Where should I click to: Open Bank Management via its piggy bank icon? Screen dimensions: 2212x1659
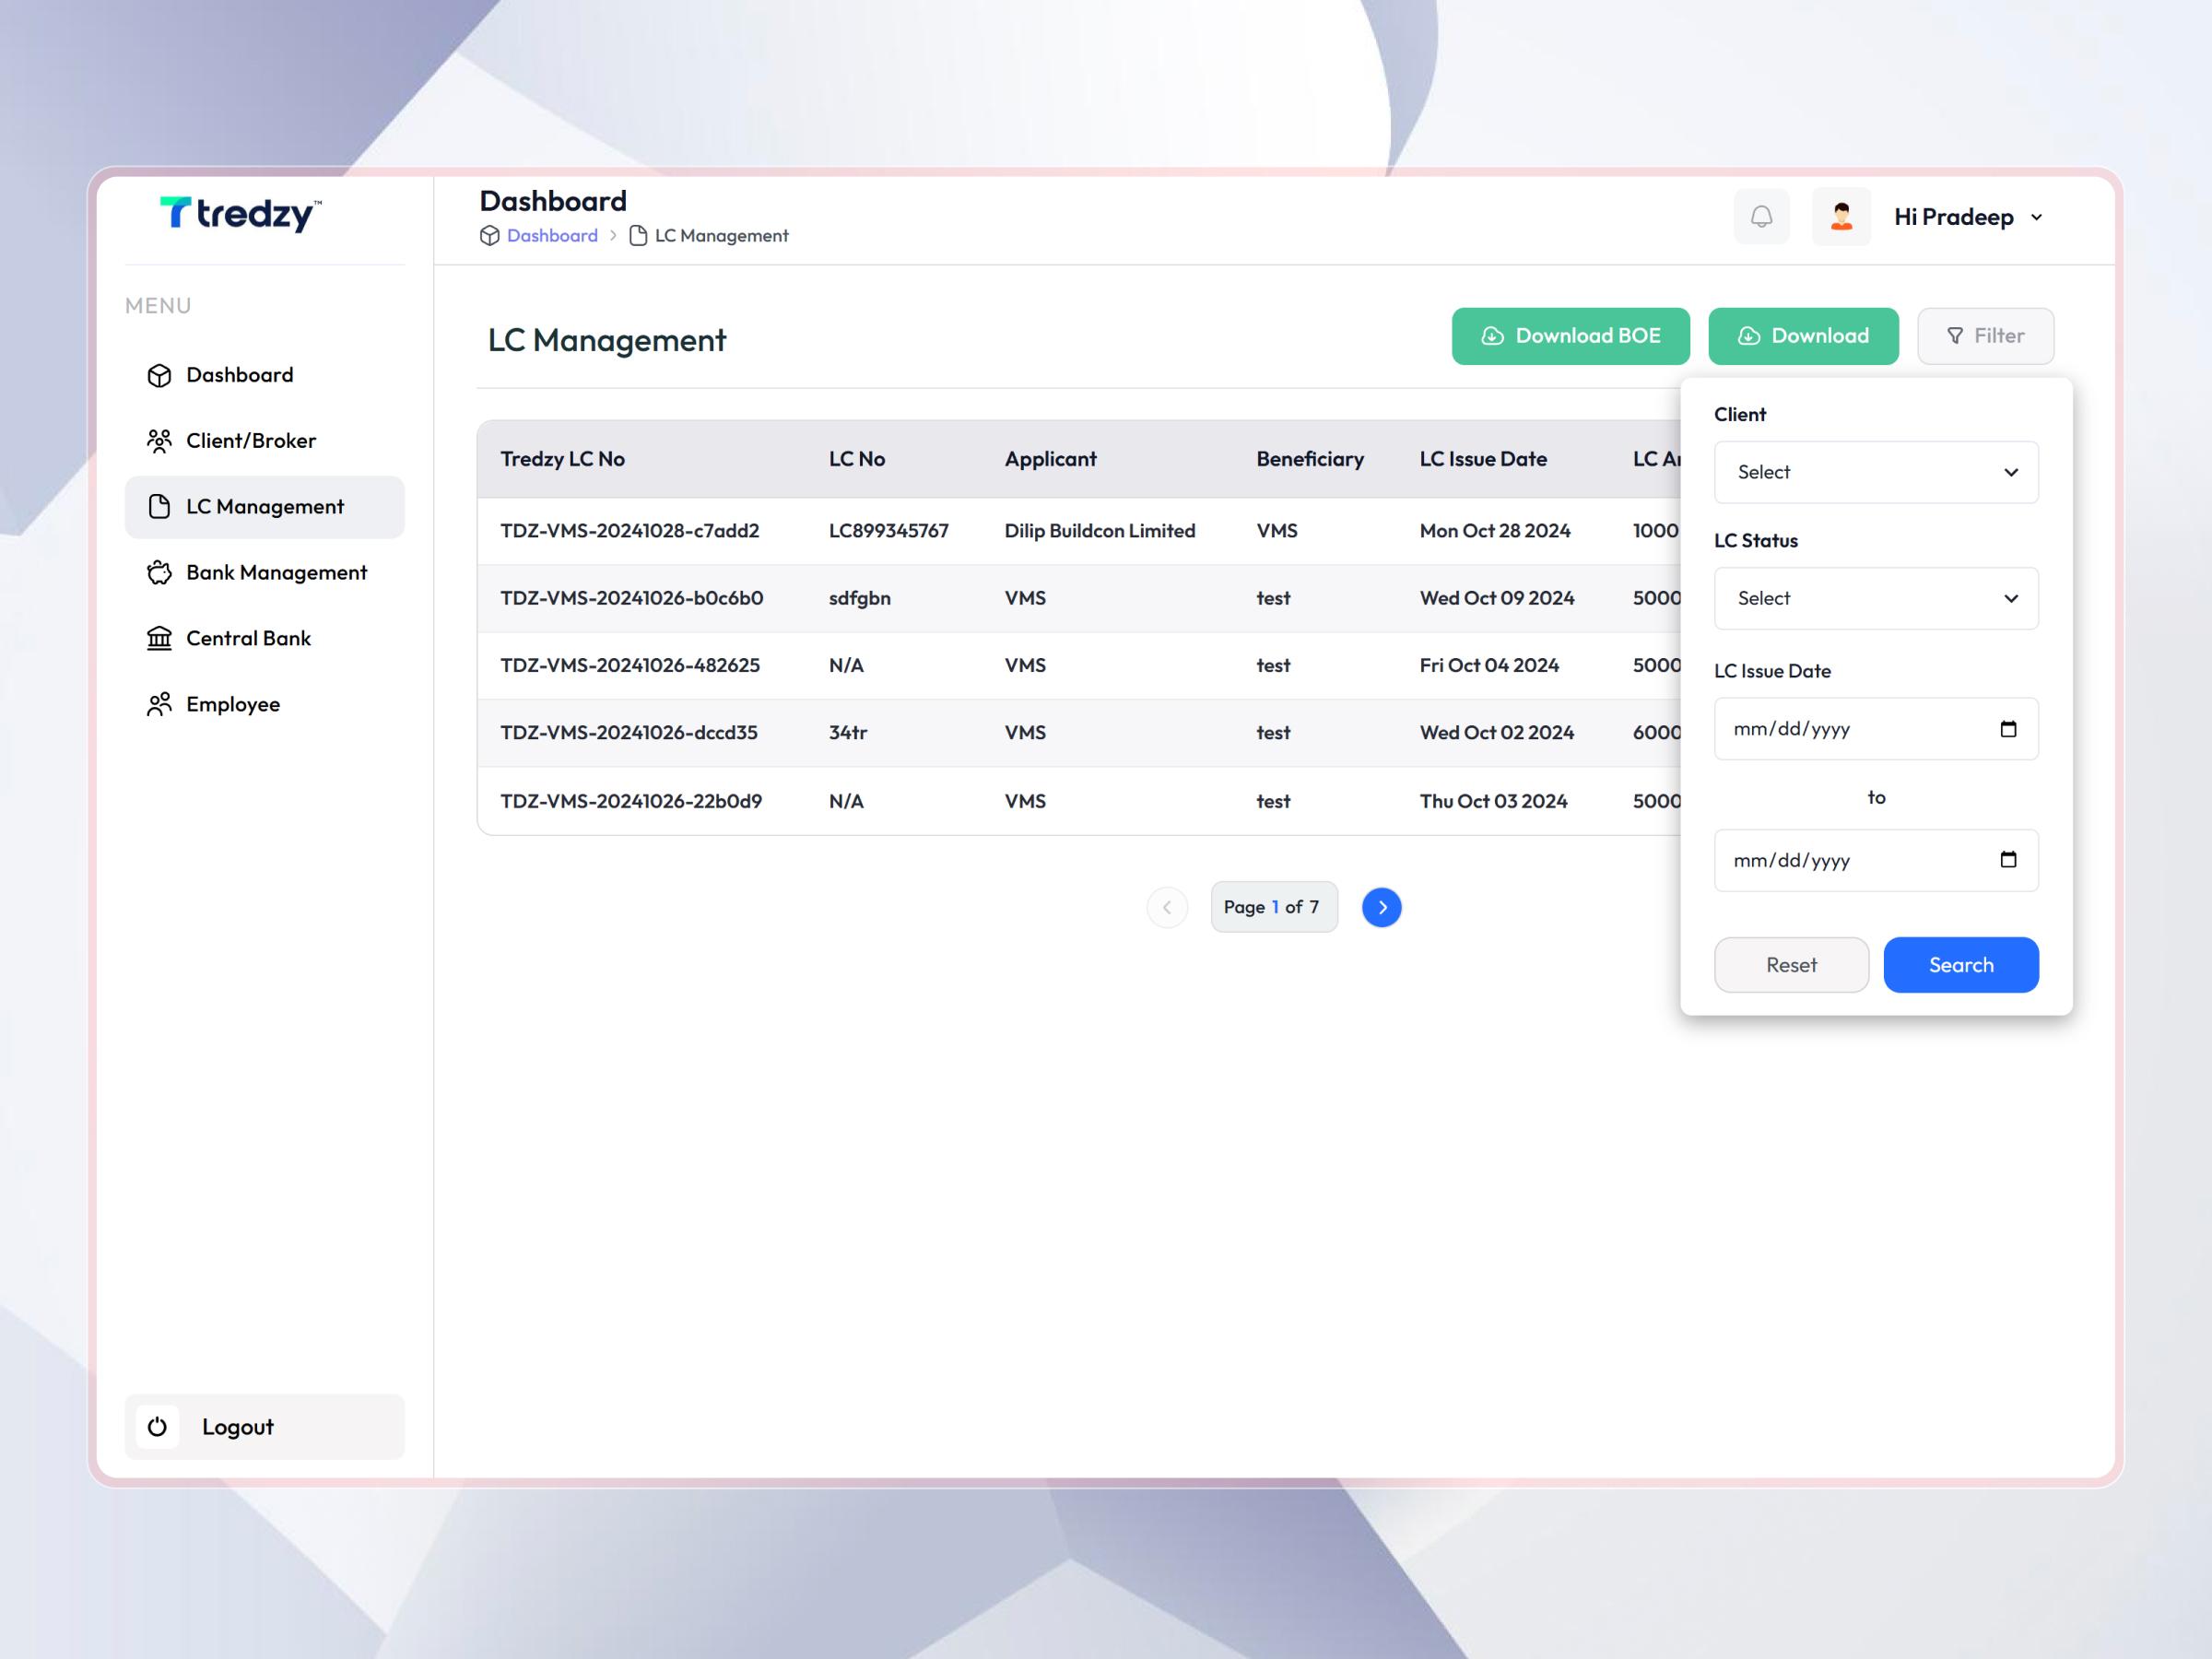tap(160, 572)
